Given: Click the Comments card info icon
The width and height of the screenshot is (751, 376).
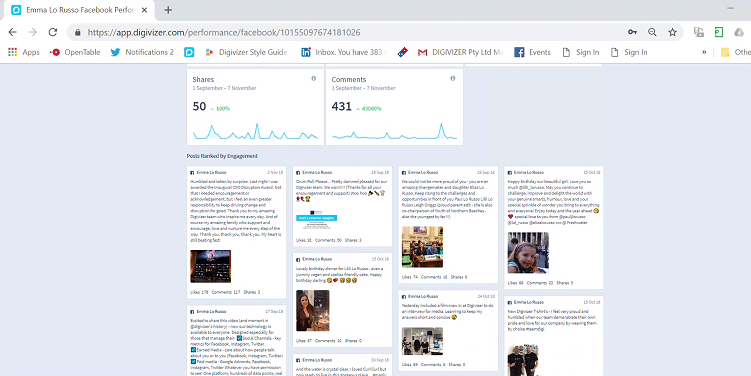Looking at the screenshot, I should [453, 79].
